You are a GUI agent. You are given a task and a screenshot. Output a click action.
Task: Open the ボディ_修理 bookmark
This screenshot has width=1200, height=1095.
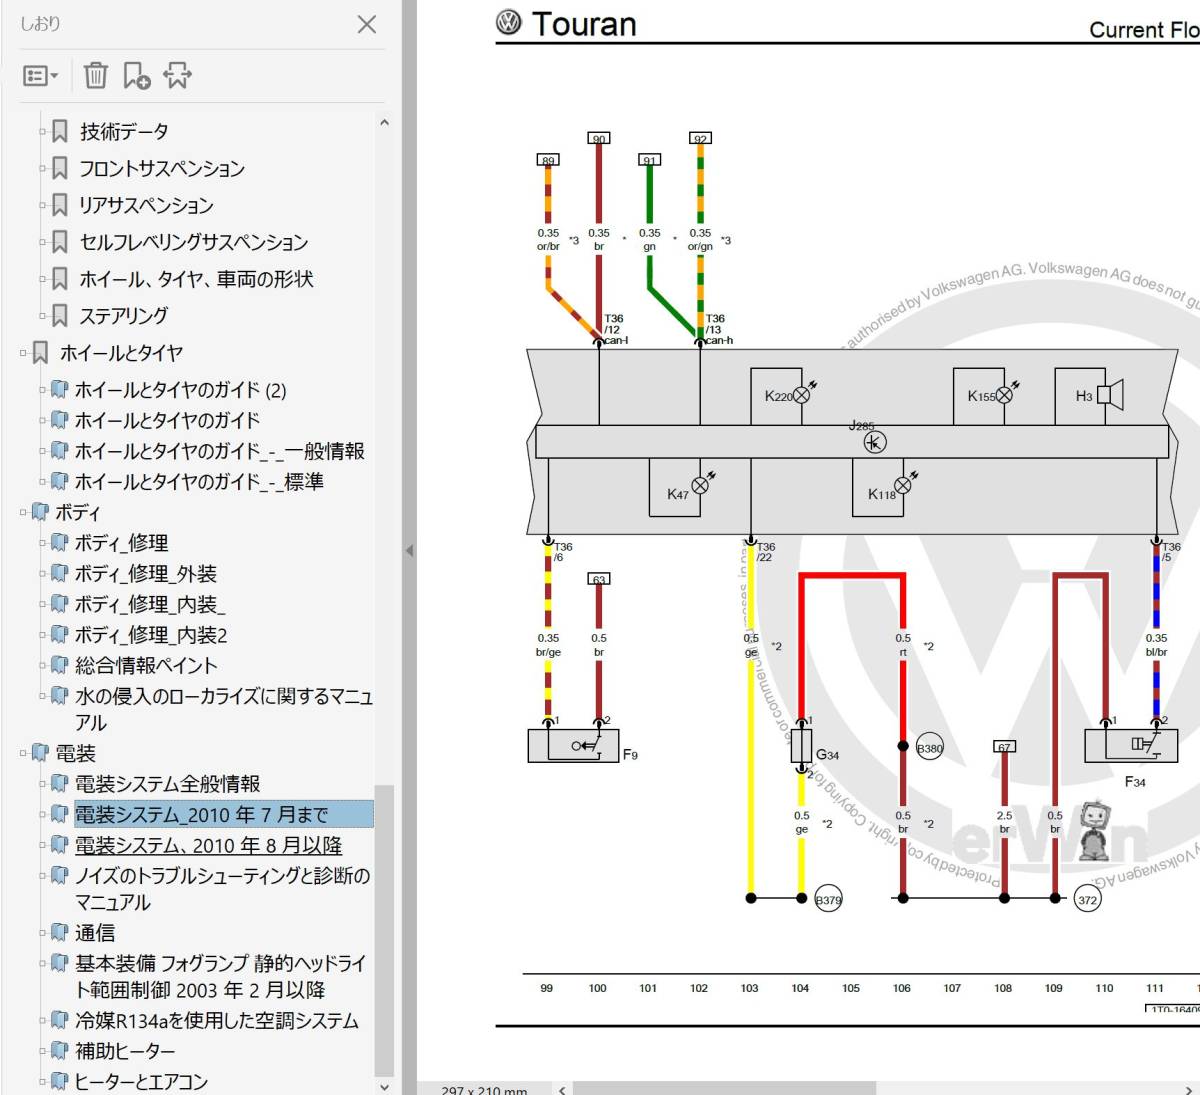[122, 543]
